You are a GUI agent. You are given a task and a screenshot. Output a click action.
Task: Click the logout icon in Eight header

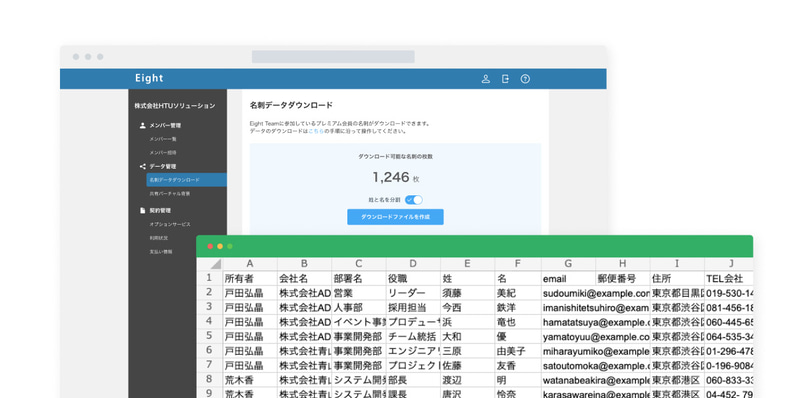coord(505,79)
